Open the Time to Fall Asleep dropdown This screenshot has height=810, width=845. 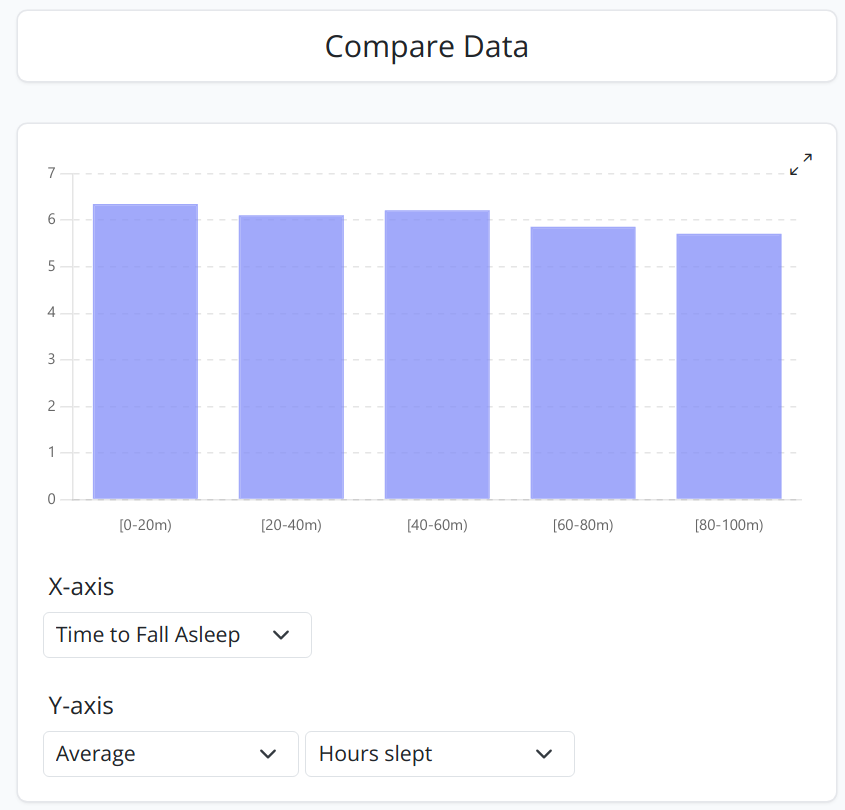pos(177,635)
